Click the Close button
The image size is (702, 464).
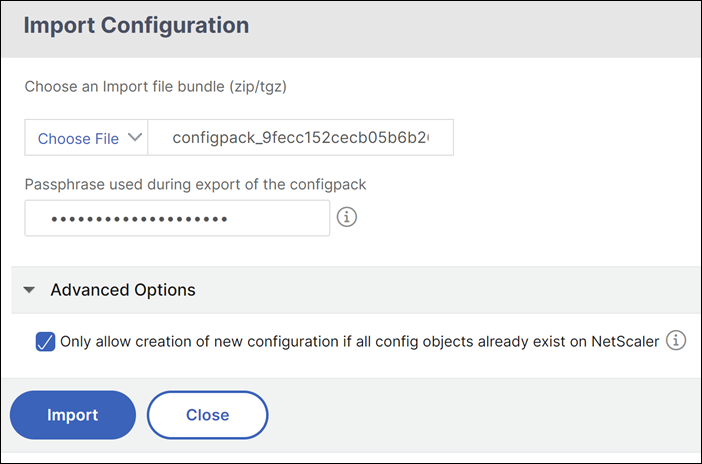[x=208, y=415]
